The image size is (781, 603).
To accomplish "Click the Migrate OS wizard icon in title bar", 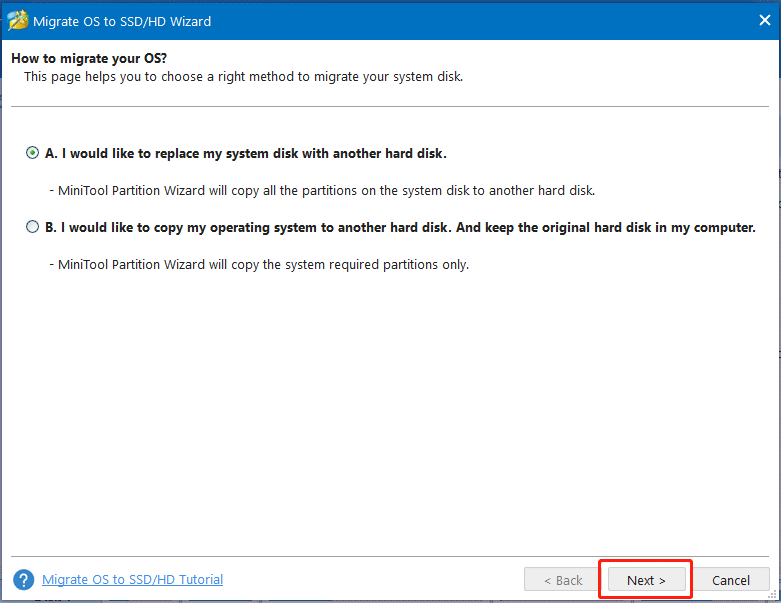I will point(18,21).
